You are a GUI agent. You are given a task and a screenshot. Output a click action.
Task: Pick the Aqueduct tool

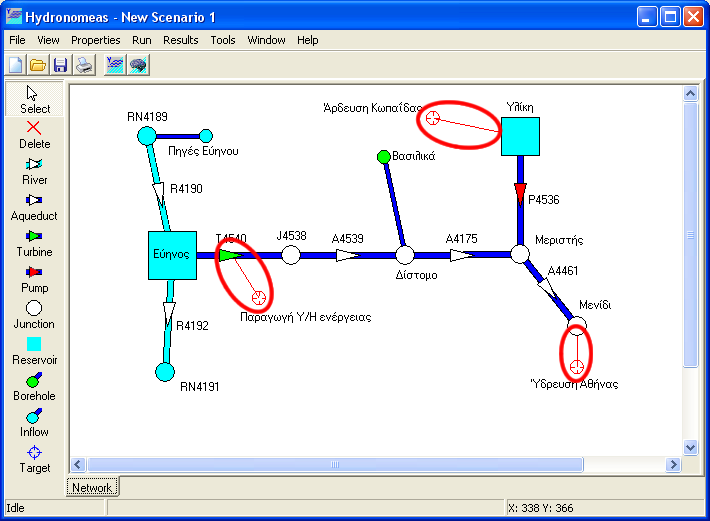[34, 207]
